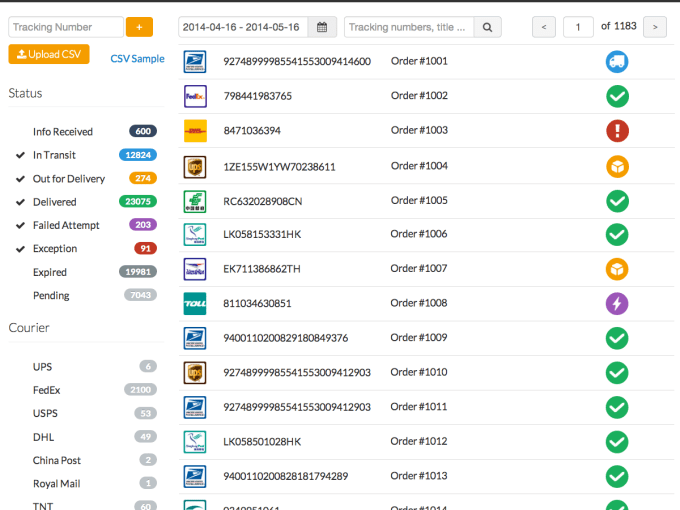This screenshot has height=510, width=680.
Task: Click the orange package icon for Order #1004
Action: pos(617,166)
